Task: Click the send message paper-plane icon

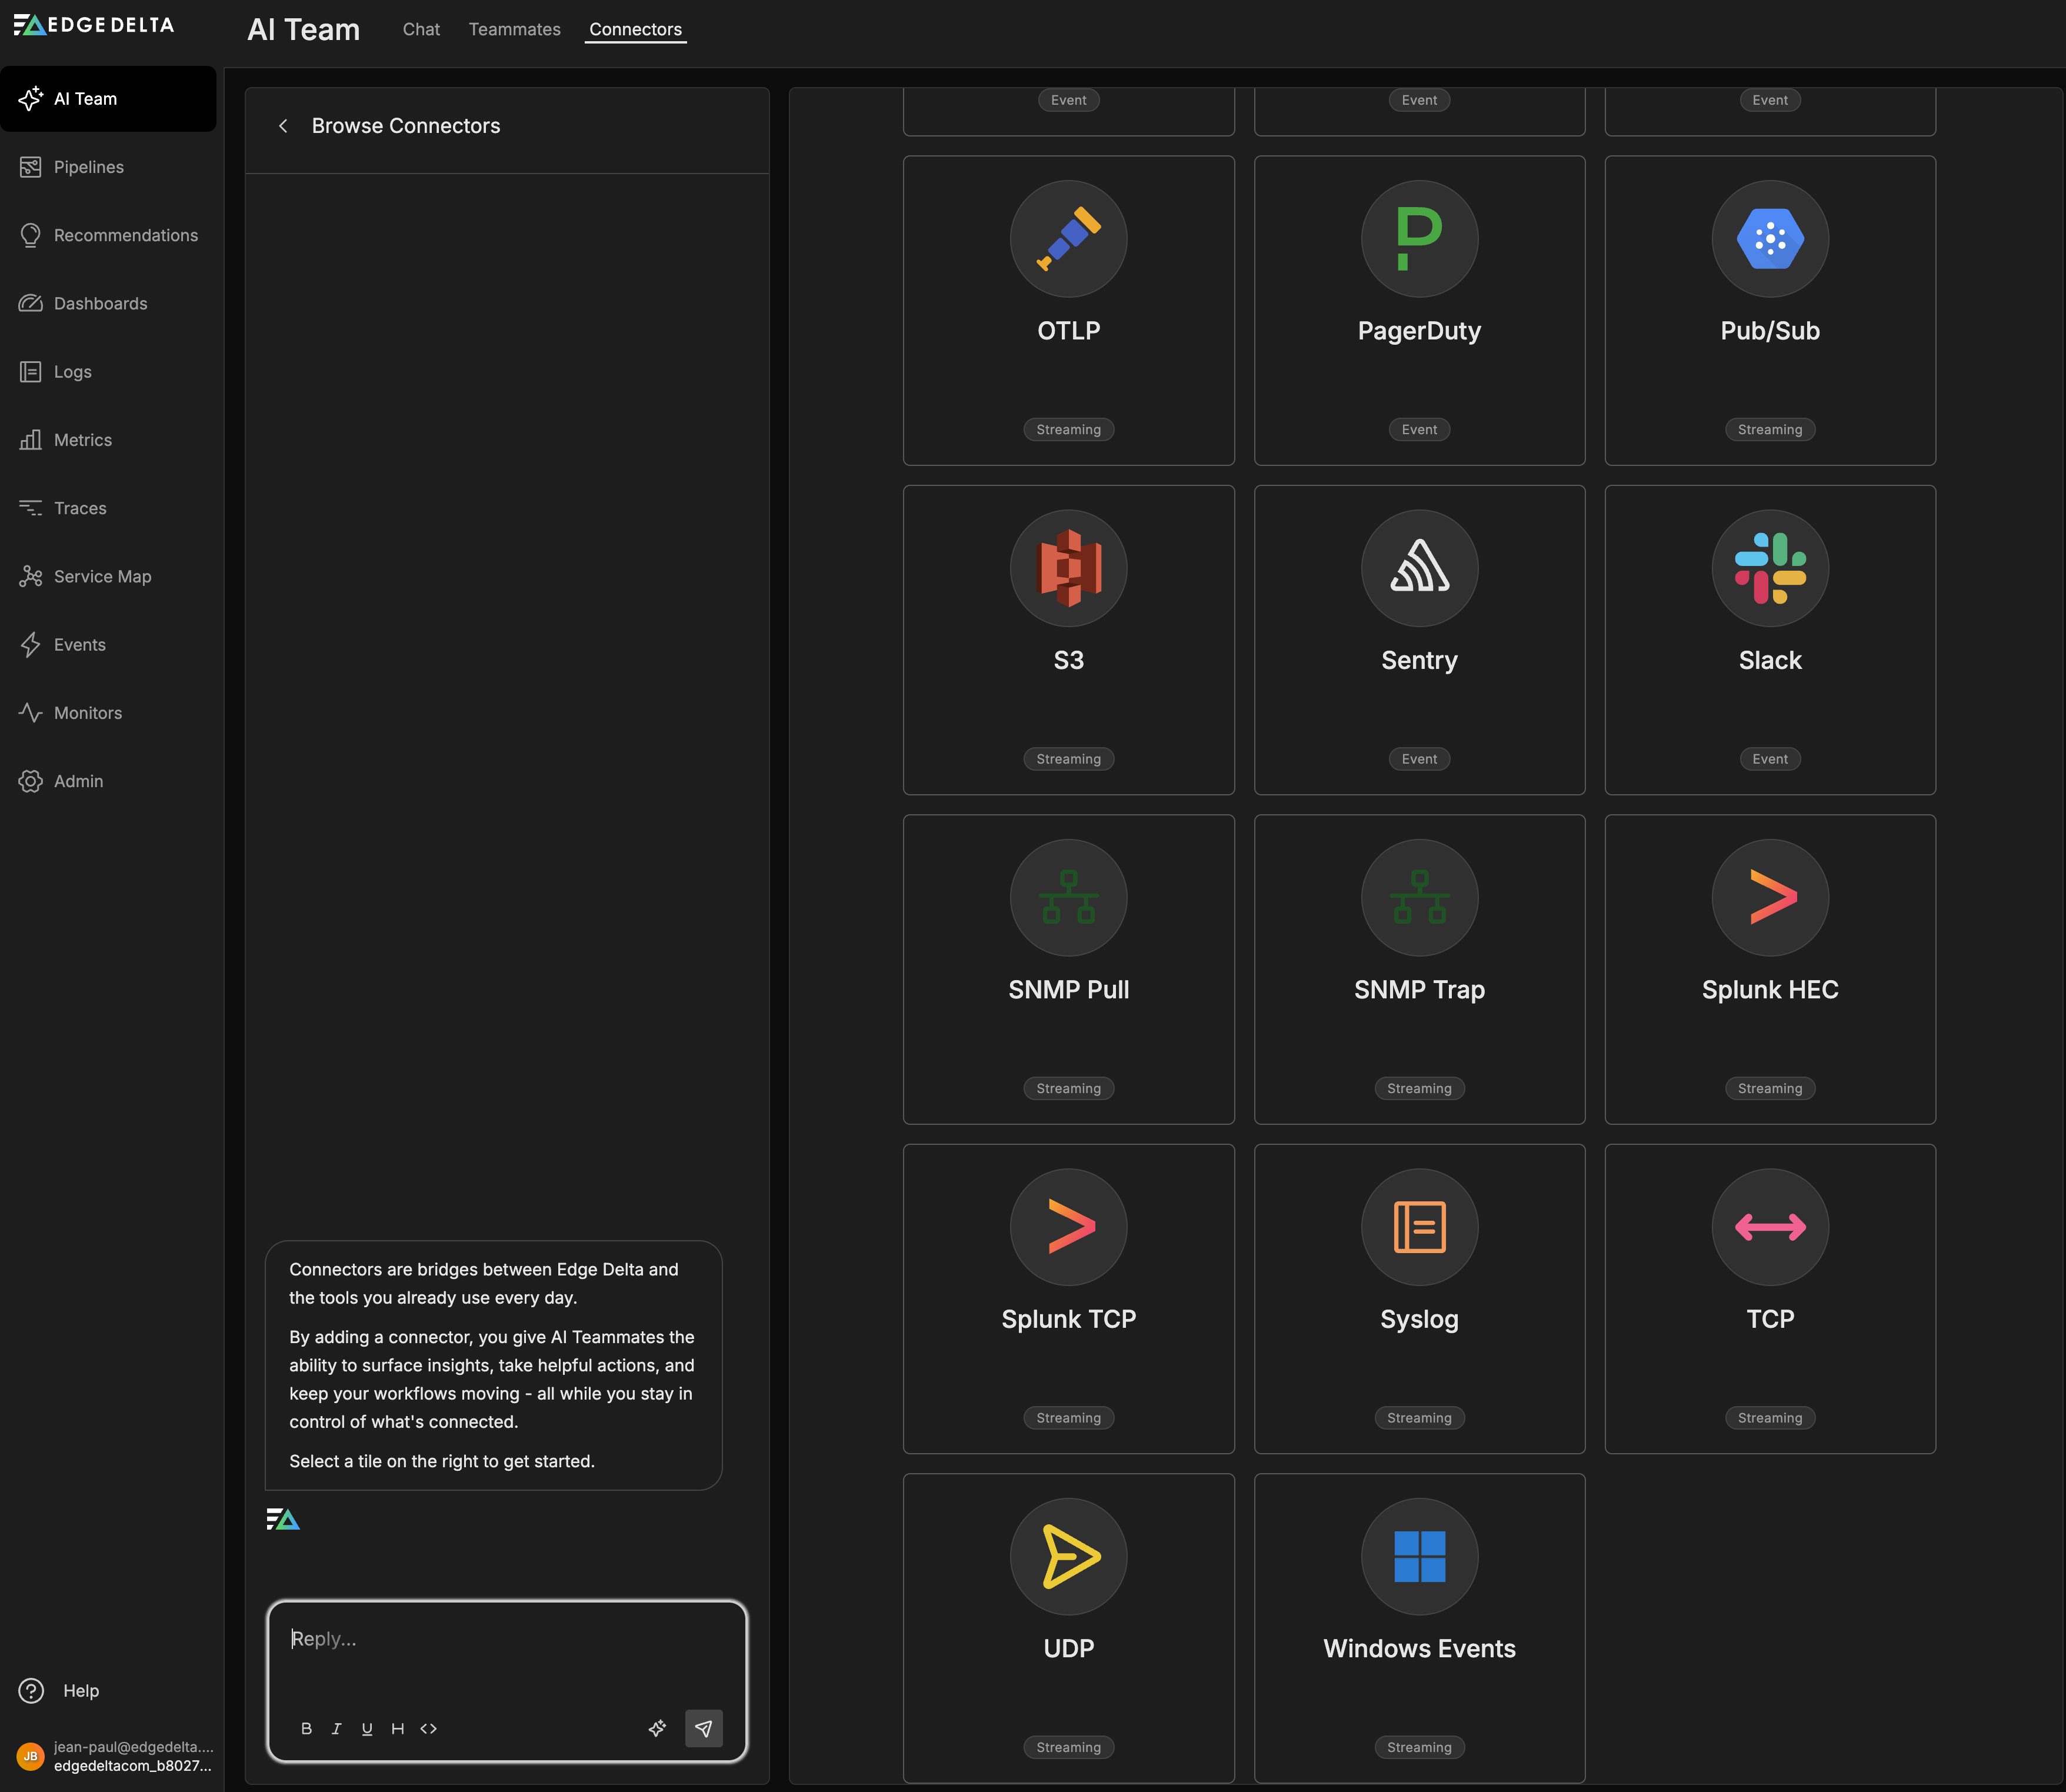Action: 703,1728
